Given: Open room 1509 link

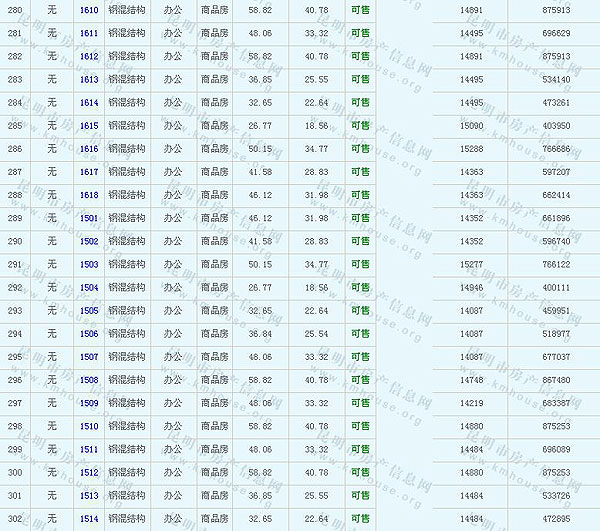Looking at the screenshot, I should (x=89, y=403).
